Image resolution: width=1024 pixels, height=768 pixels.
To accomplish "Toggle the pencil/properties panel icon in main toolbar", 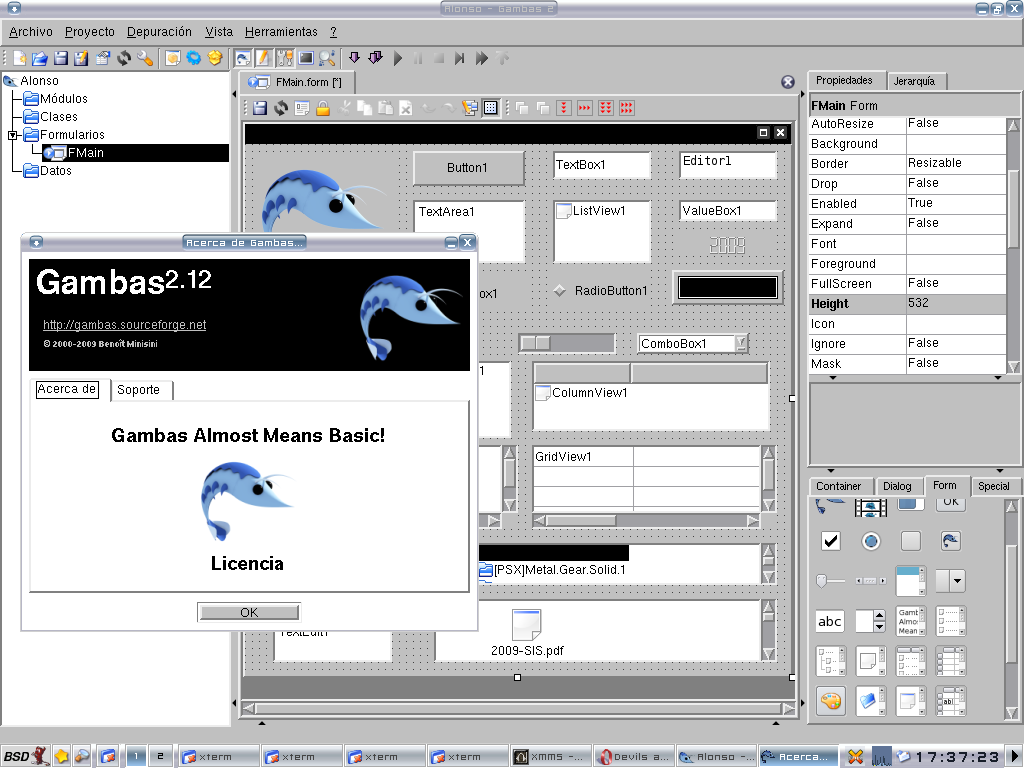I will (x=263, y=58).
